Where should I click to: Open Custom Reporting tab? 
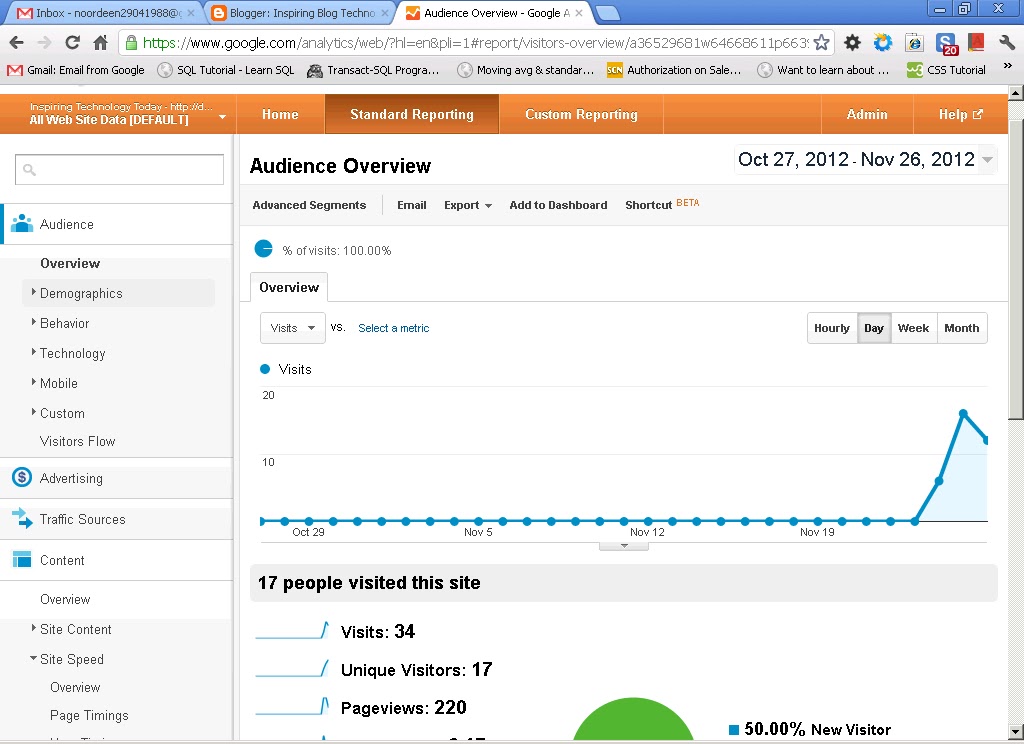581,114
